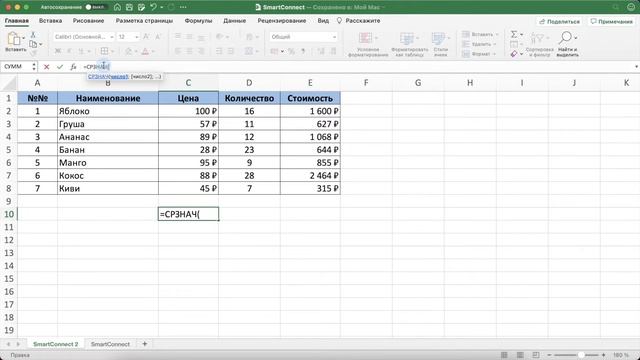Open the Данные ribbon tab
The height and width of the screenshot is (360, 640).
pos(234,20)
